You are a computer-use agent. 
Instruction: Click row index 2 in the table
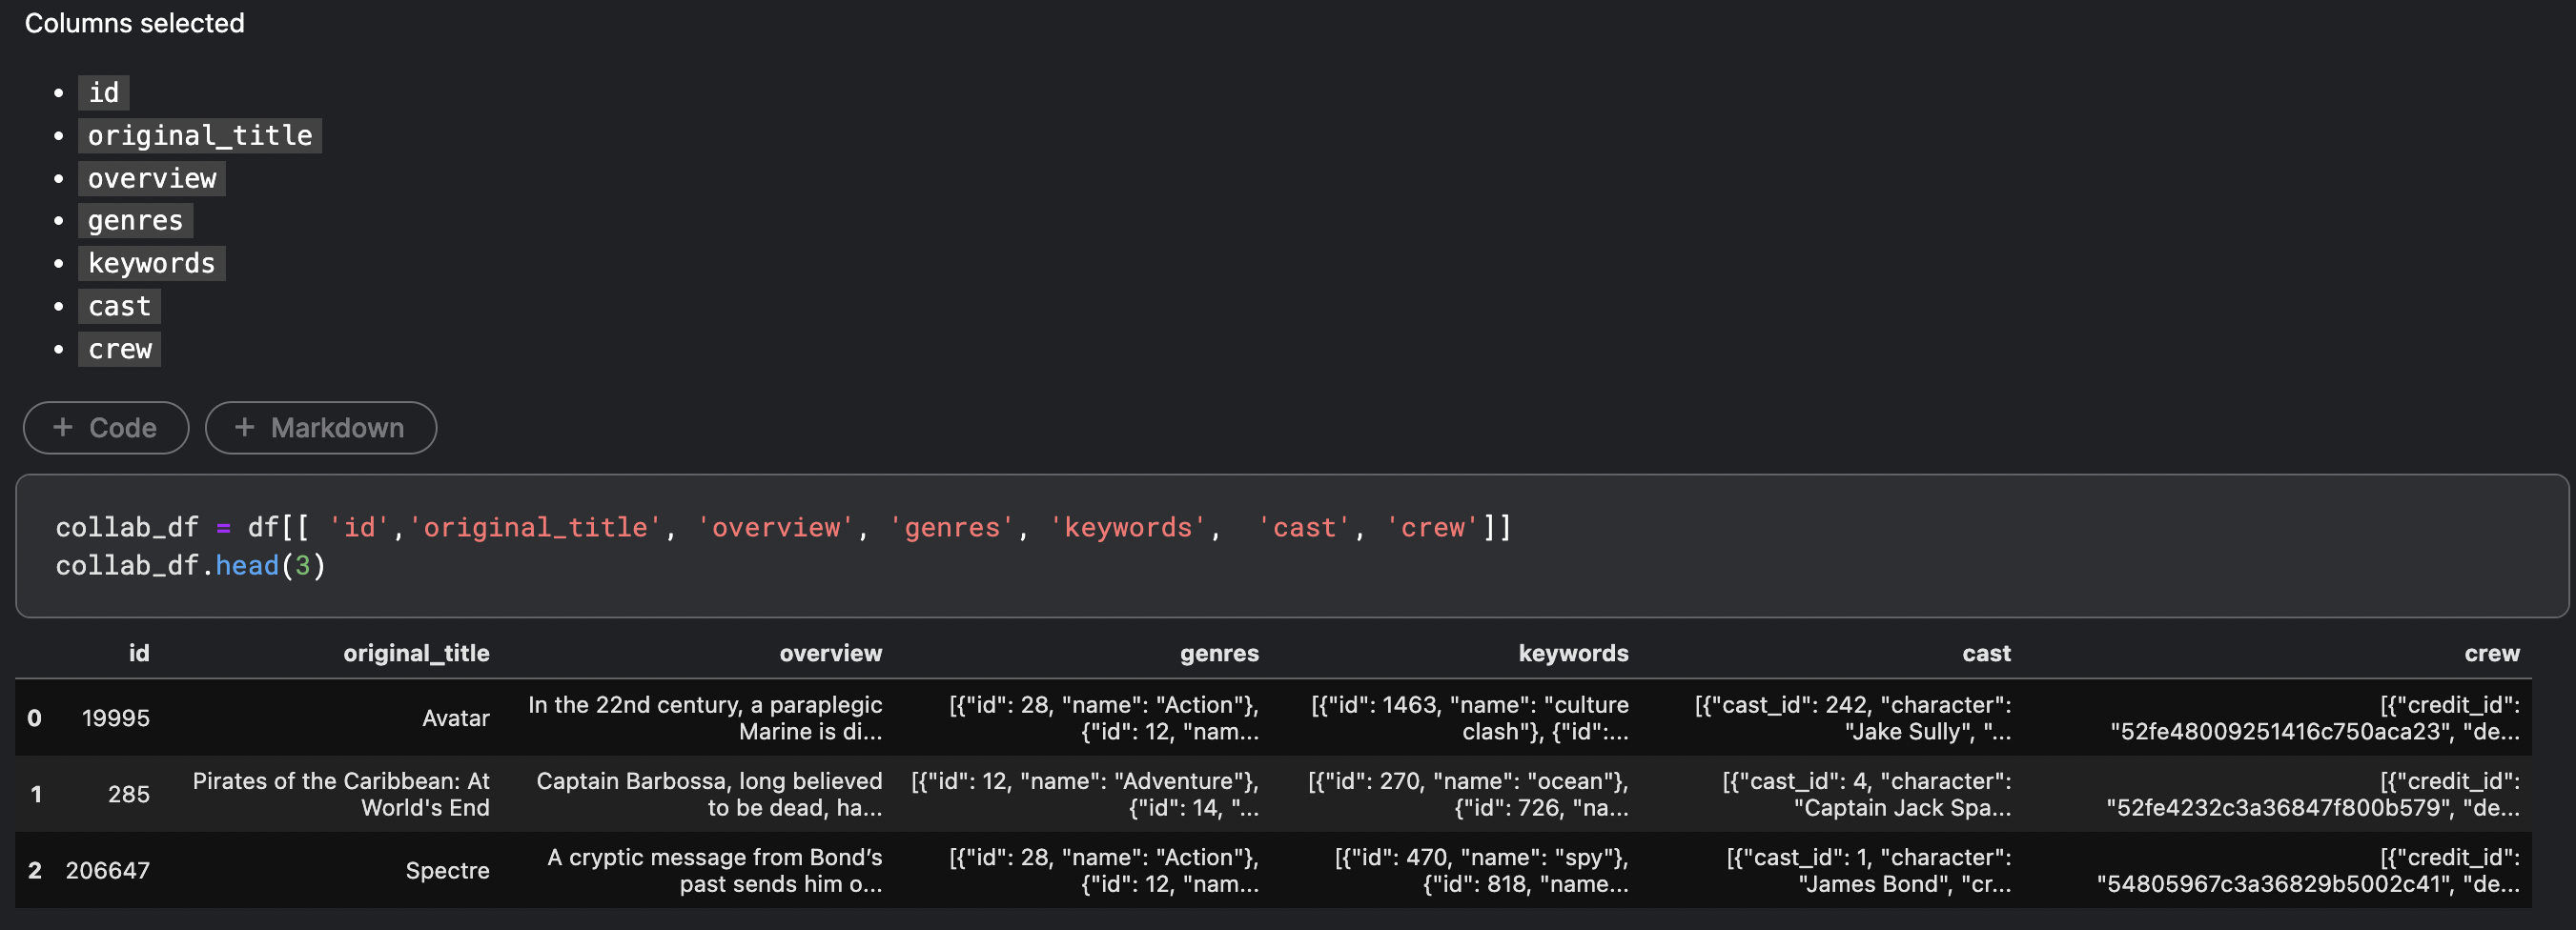coord(35,870)
